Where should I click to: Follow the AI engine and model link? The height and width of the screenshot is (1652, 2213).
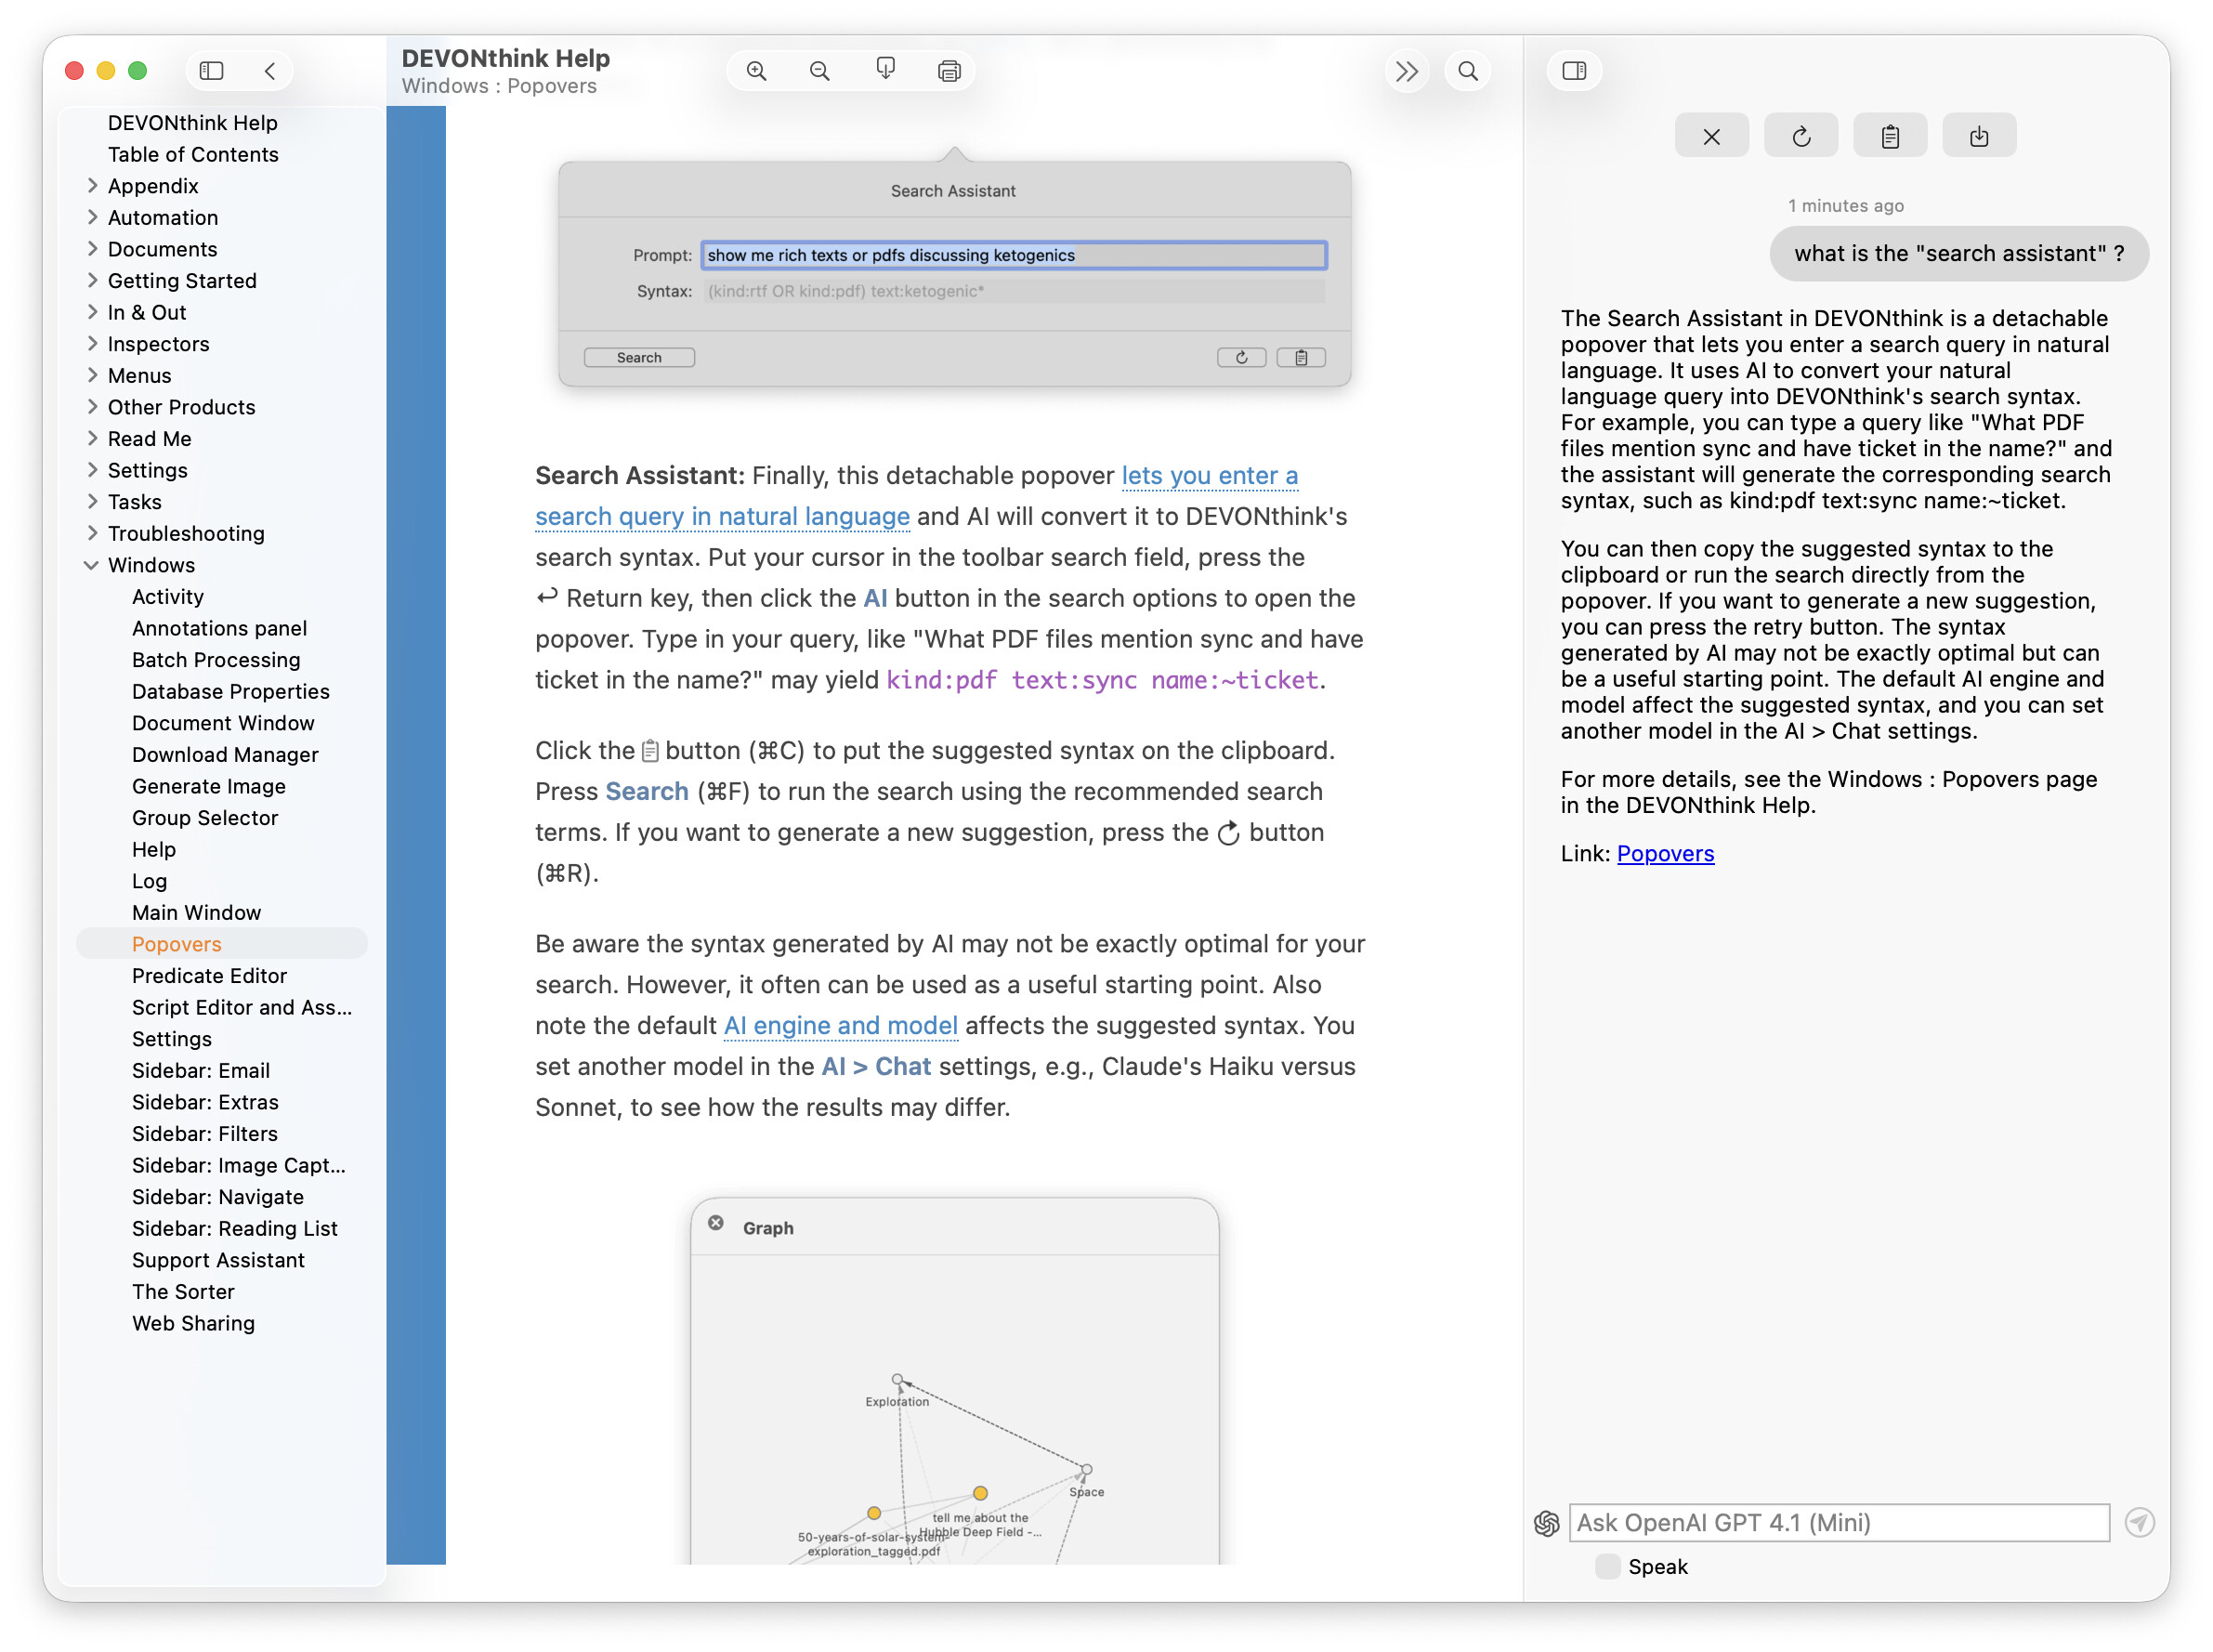(x=840, y=1025)
